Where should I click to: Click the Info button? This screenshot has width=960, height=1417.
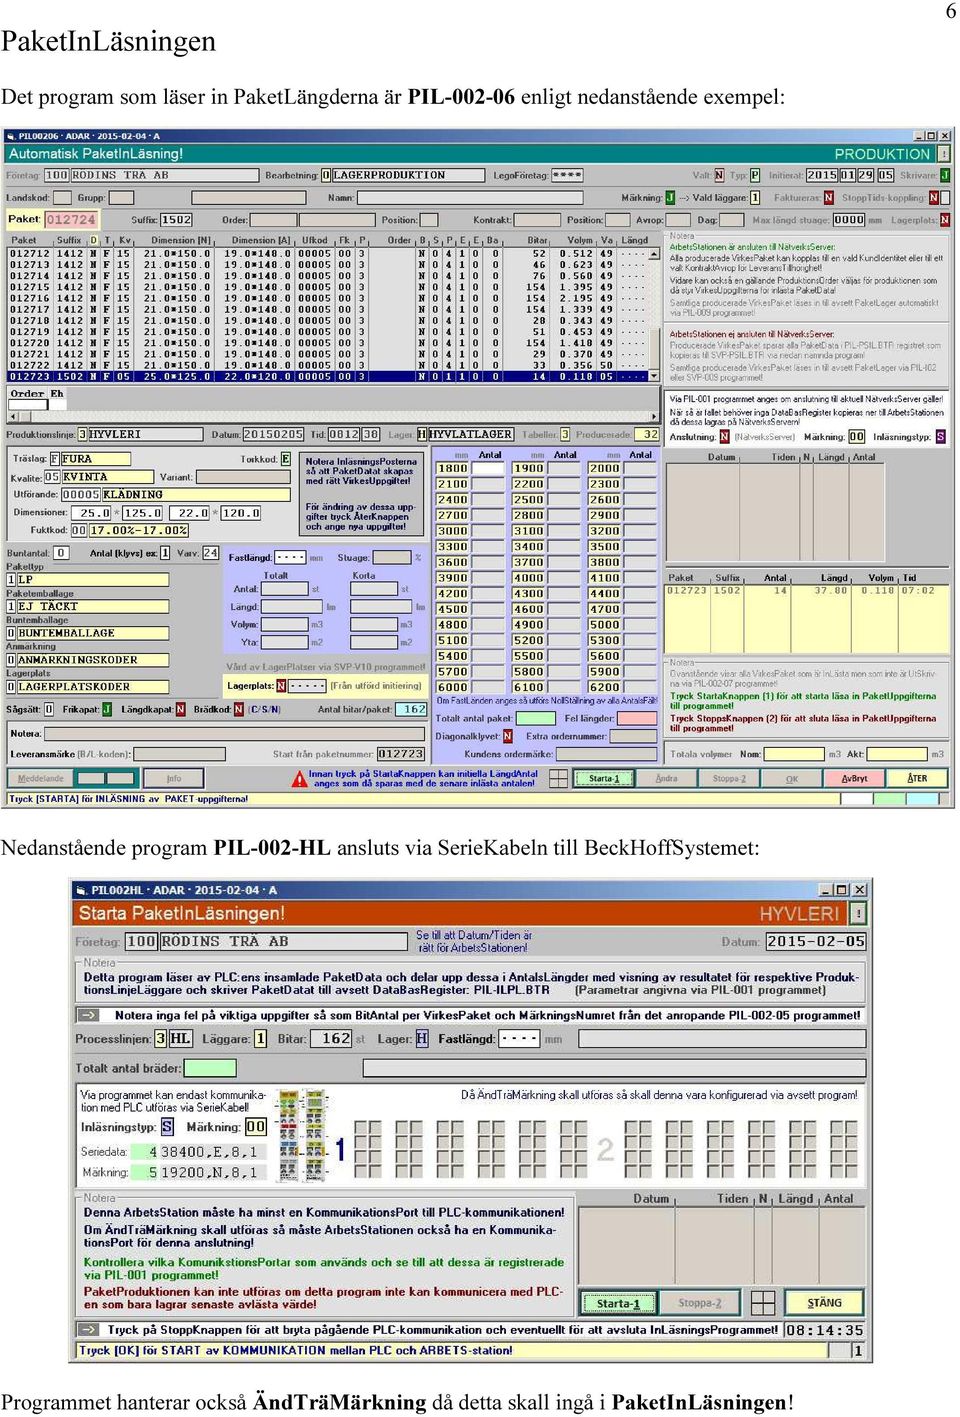point(174,778)
